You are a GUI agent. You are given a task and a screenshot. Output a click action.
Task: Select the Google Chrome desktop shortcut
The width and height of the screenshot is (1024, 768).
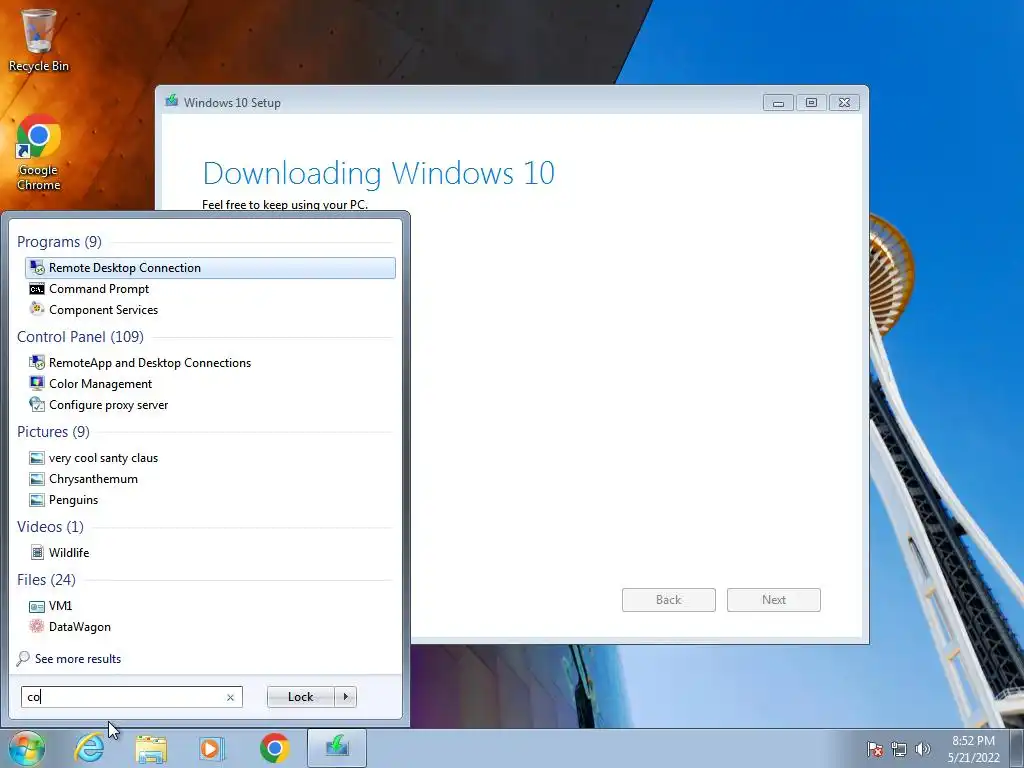39,153
